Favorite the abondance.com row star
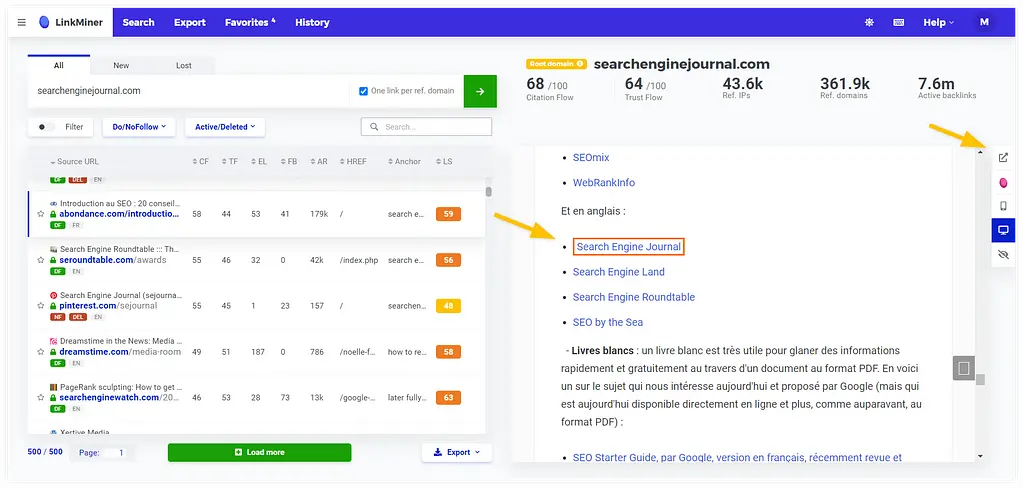 (x=40, y=214)
